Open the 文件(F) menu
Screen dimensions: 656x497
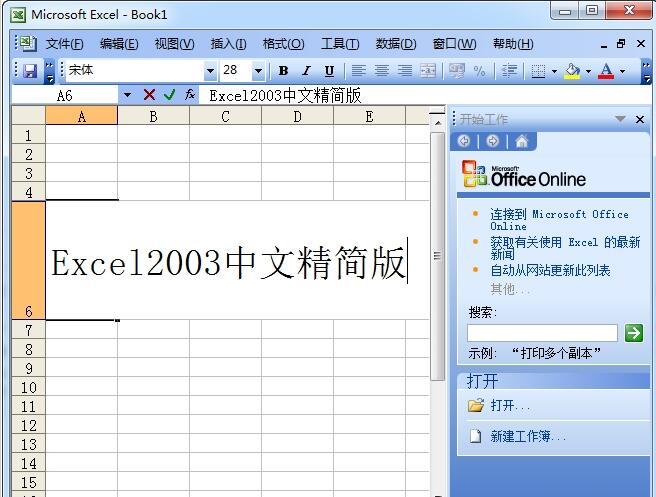point(64,44)
